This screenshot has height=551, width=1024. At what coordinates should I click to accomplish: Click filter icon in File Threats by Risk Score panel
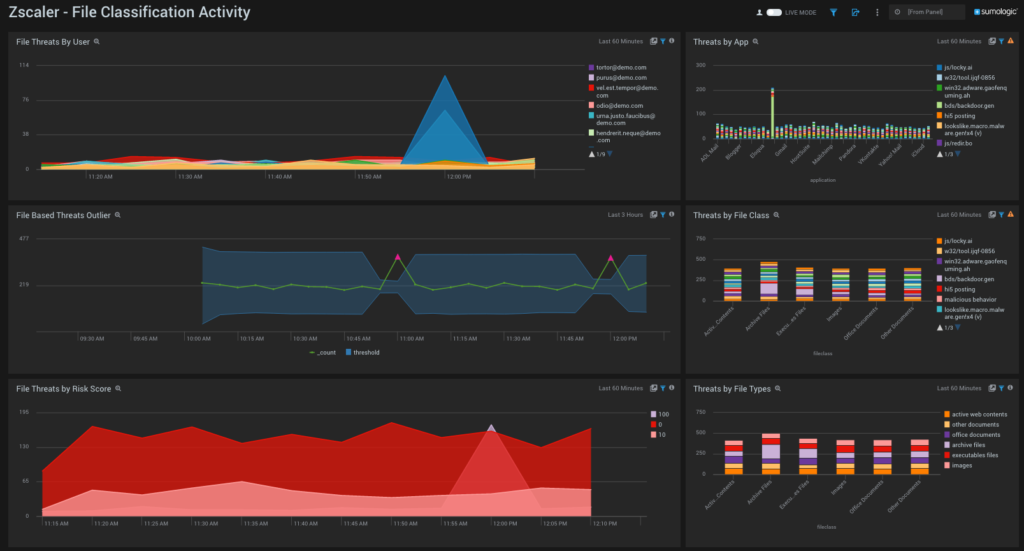[663, 388]
